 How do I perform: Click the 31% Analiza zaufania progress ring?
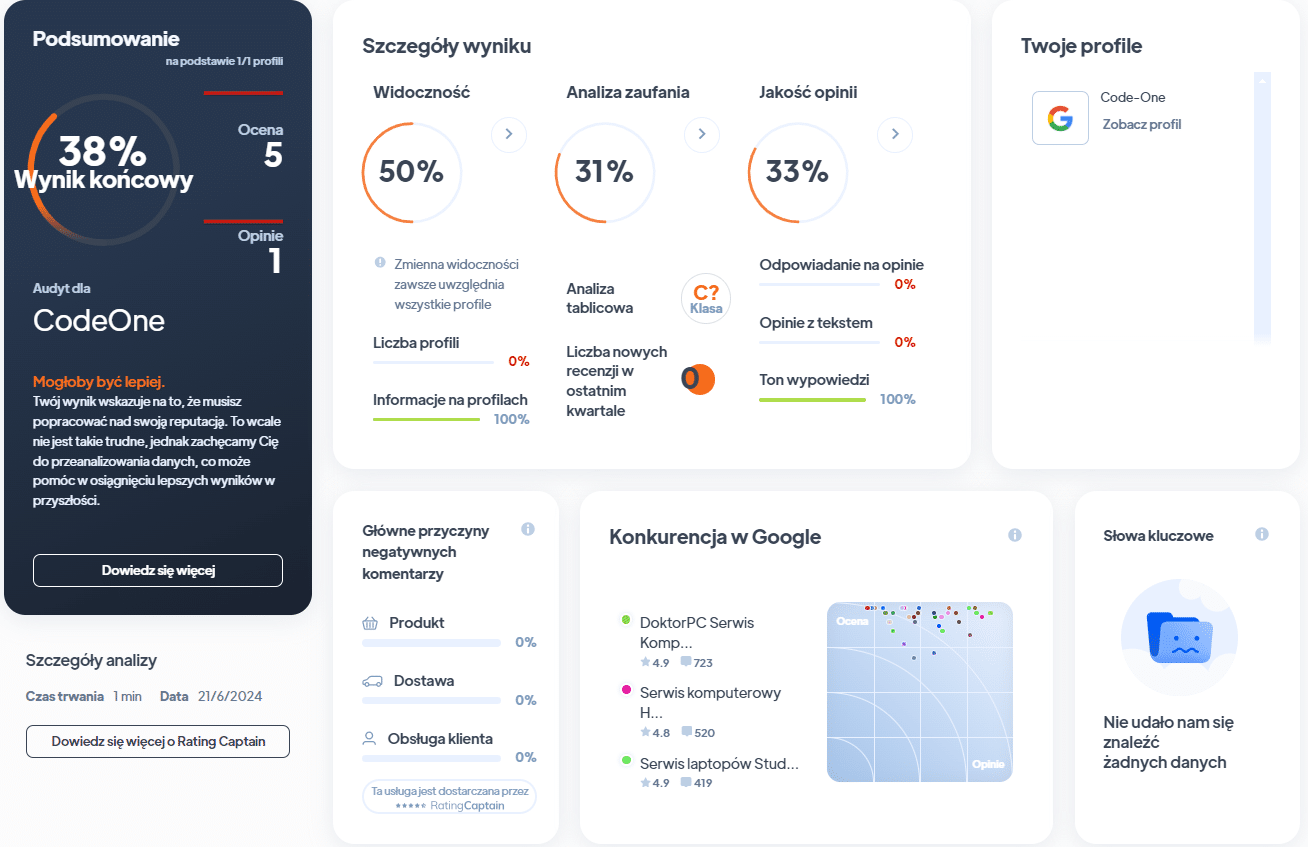(x=604, y=172)
